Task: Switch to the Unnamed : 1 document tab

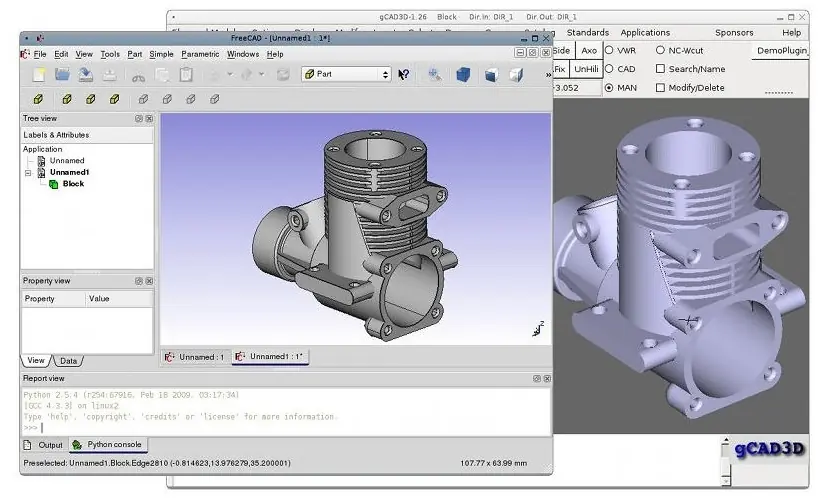Action: coord(195,358)
